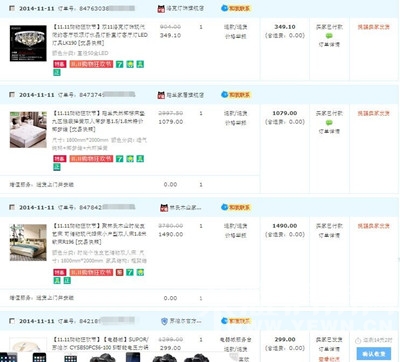Screen dimensions: 400x362
Task: Tick the checkbox for the mattress order
Action: click(12, 95)
